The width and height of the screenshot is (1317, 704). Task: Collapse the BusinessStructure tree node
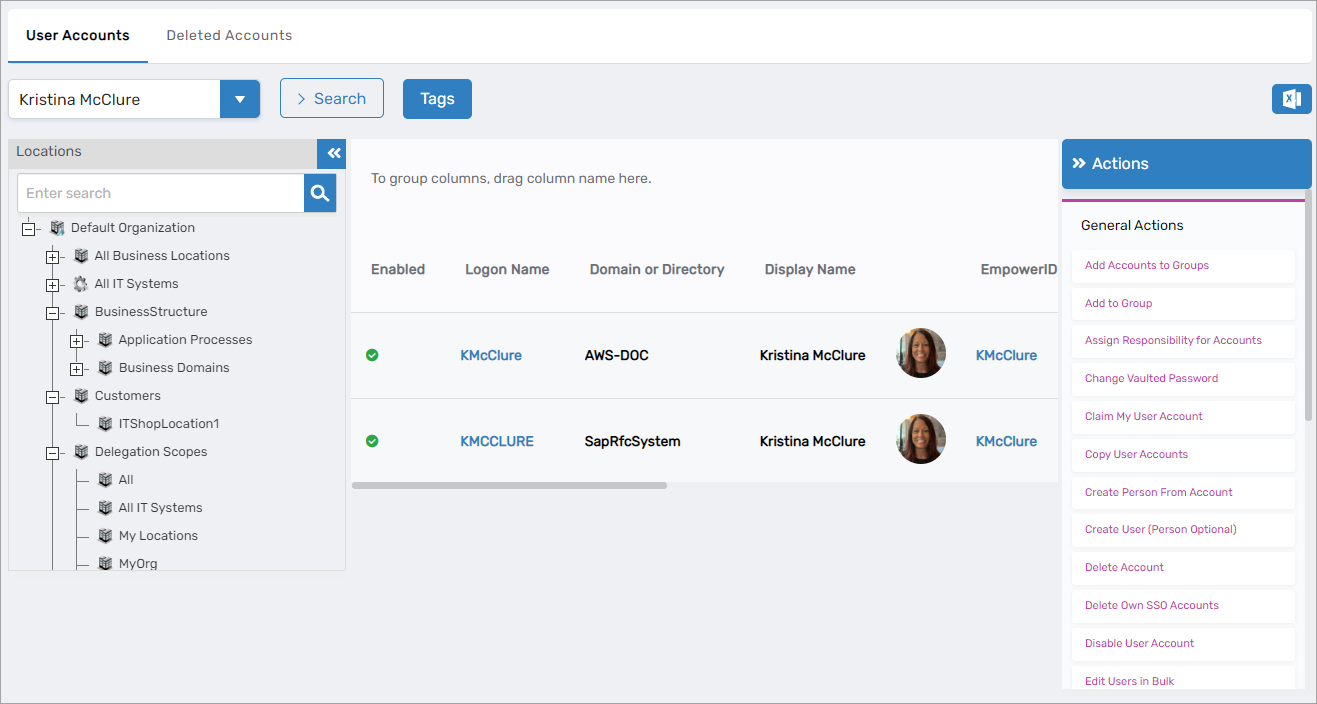point(53,312)
